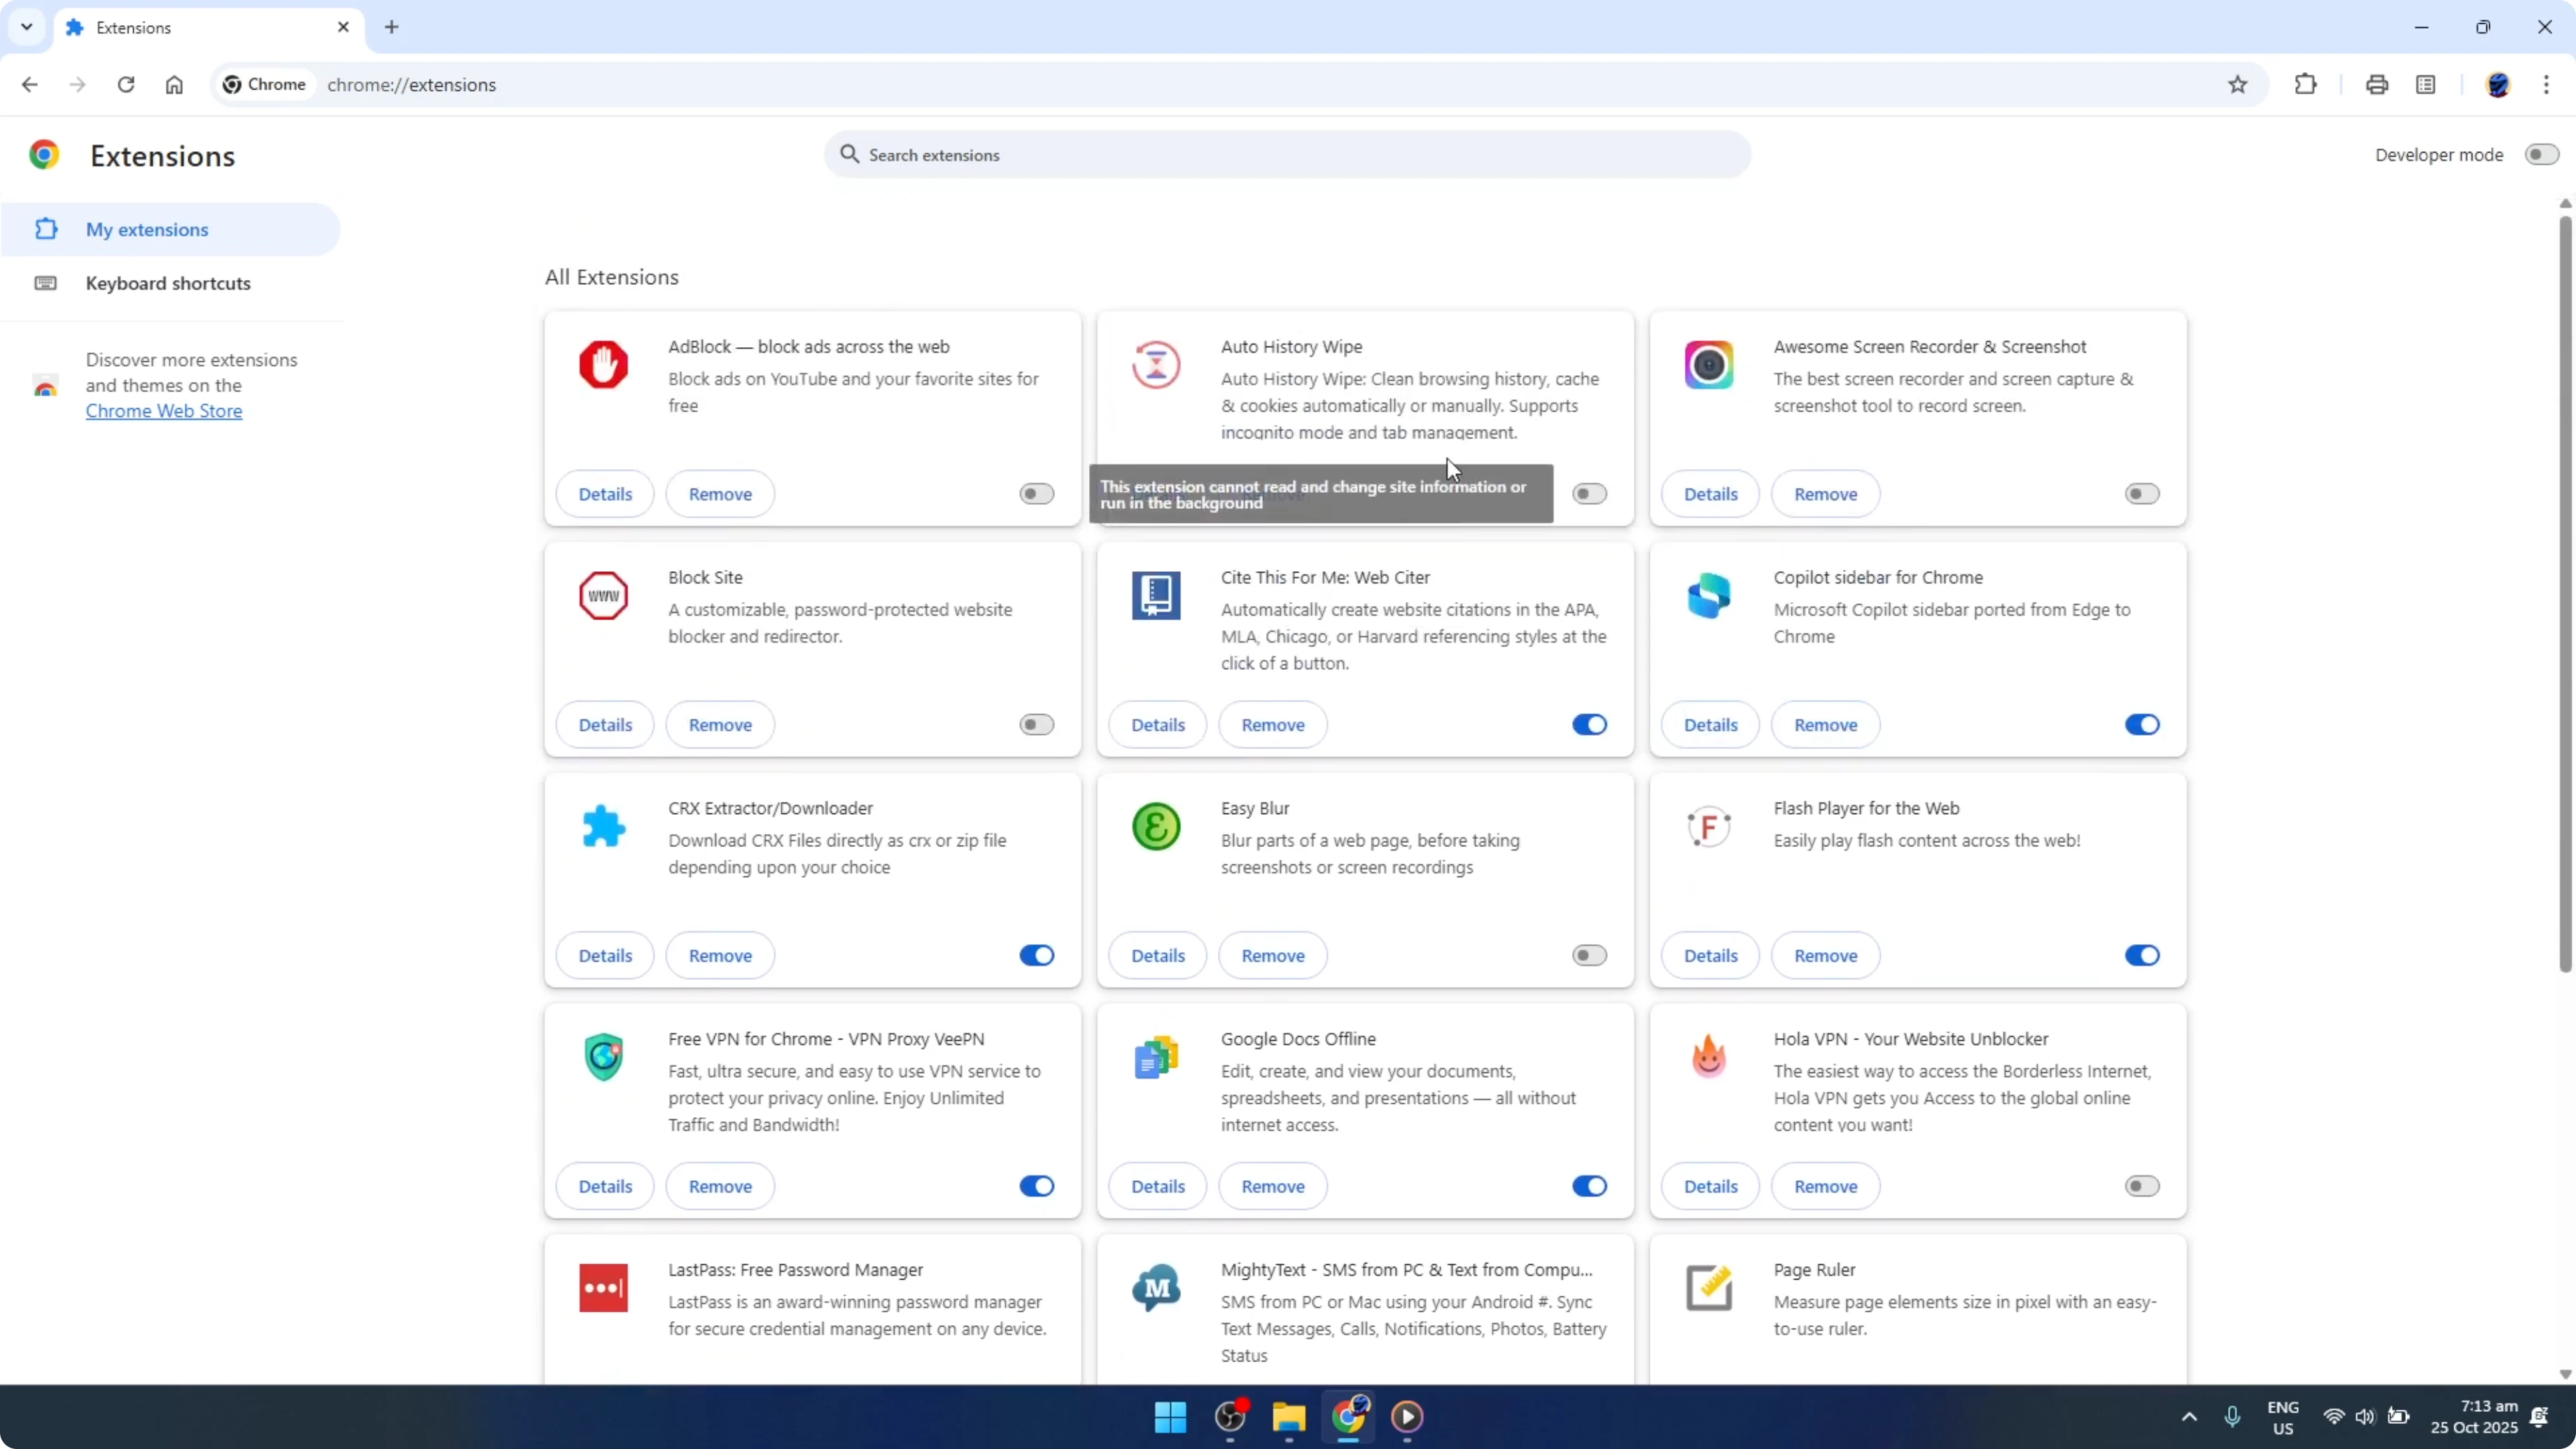Enable Developer mode

click(2541, 154)
